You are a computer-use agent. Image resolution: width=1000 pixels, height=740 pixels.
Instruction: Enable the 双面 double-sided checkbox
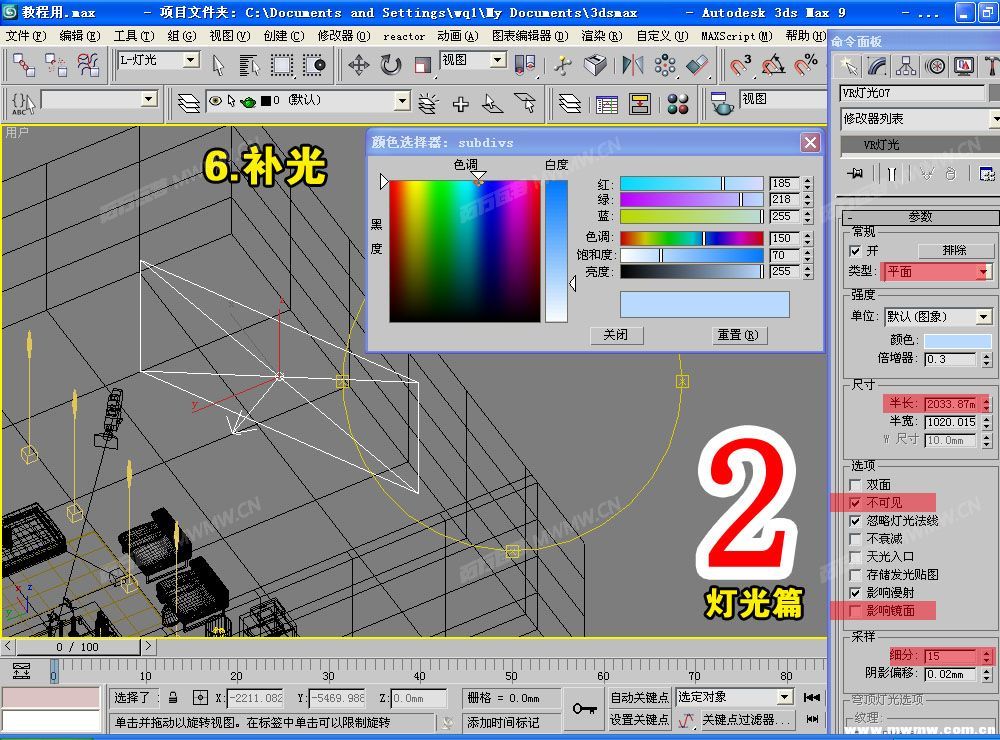855,485
